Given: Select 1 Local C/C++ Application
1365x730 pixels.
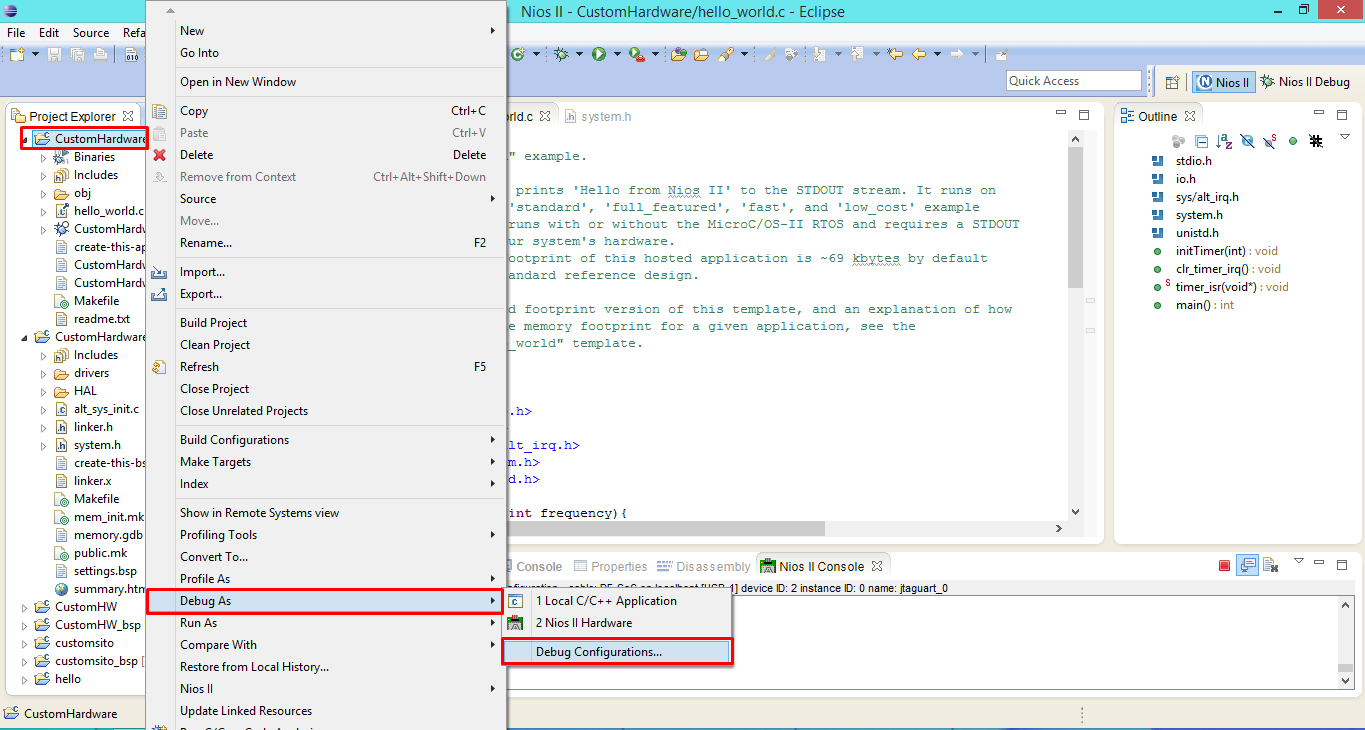Looking at the screenshot, I should coord(618,601).
